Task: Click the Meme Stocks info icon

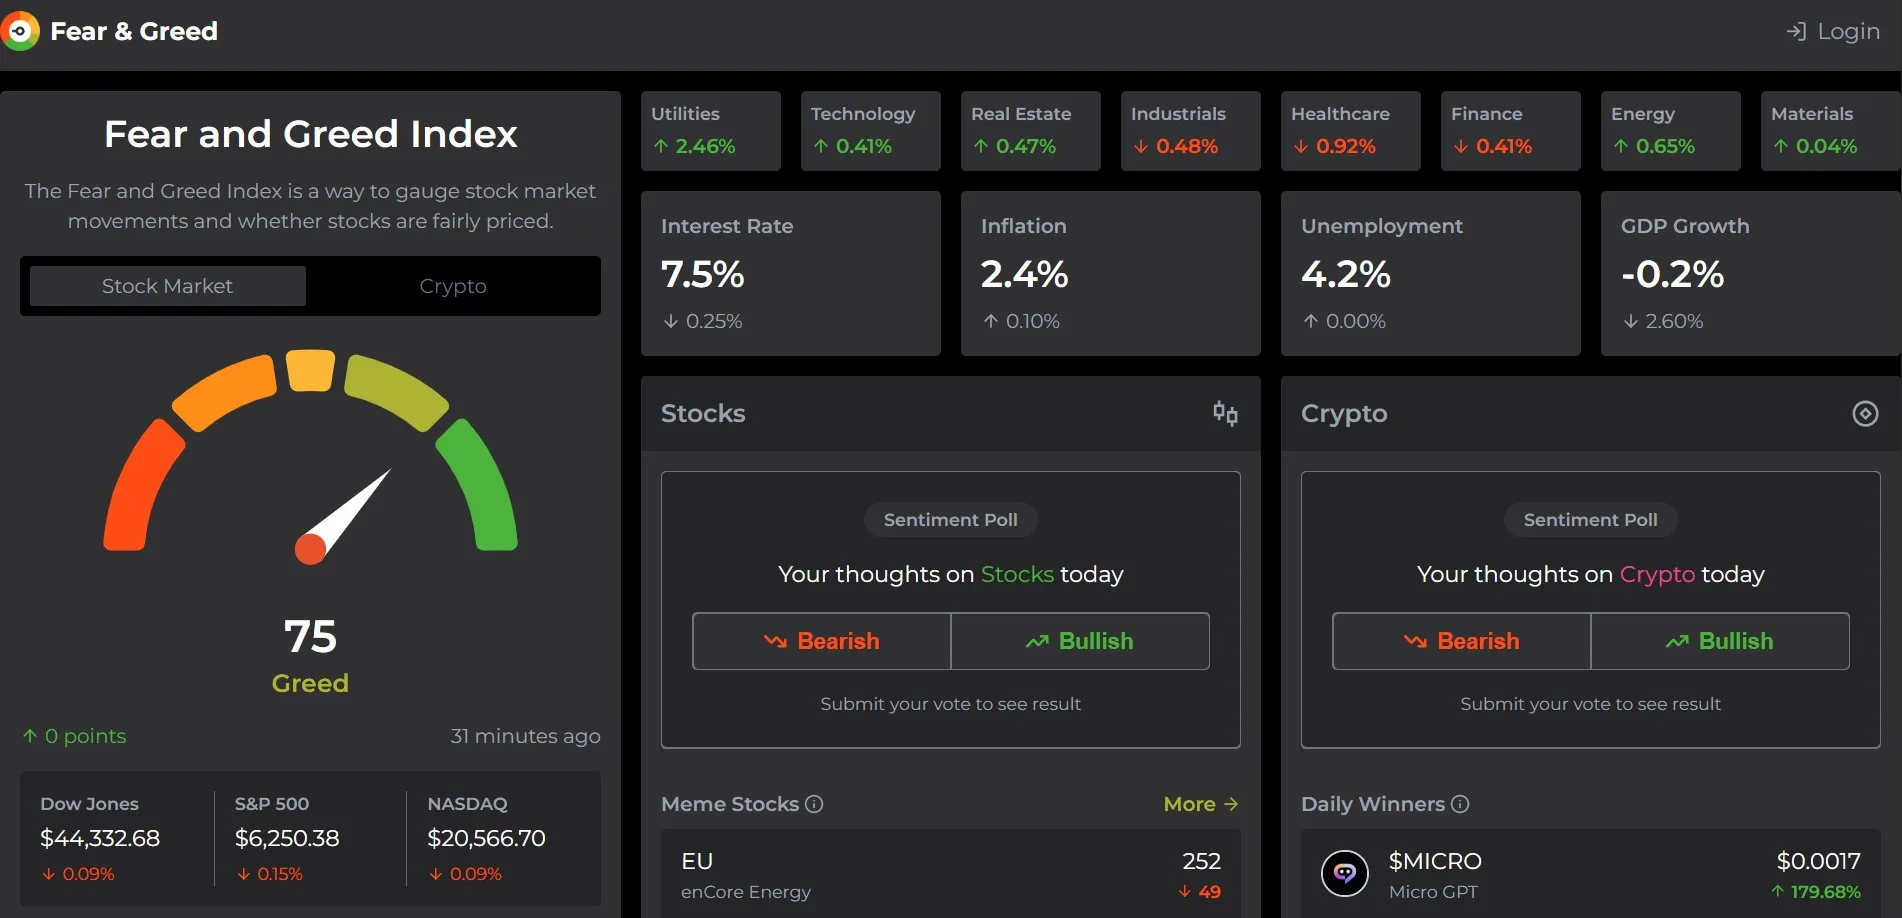Action: (814, 804)
